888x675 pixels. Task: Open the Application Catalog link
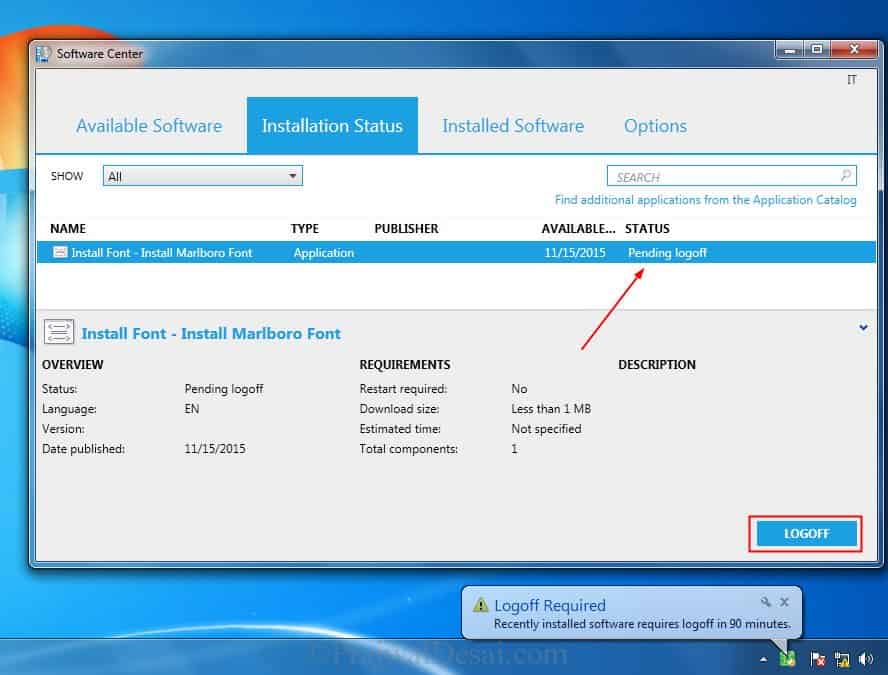705,200
